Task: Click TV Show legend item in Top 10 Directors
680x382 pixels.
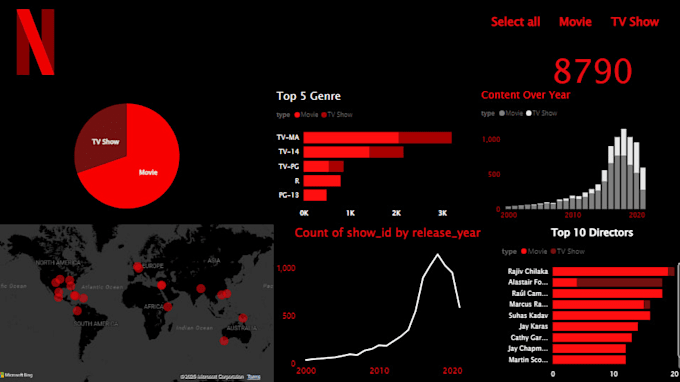Action: (x=568, y=251)
